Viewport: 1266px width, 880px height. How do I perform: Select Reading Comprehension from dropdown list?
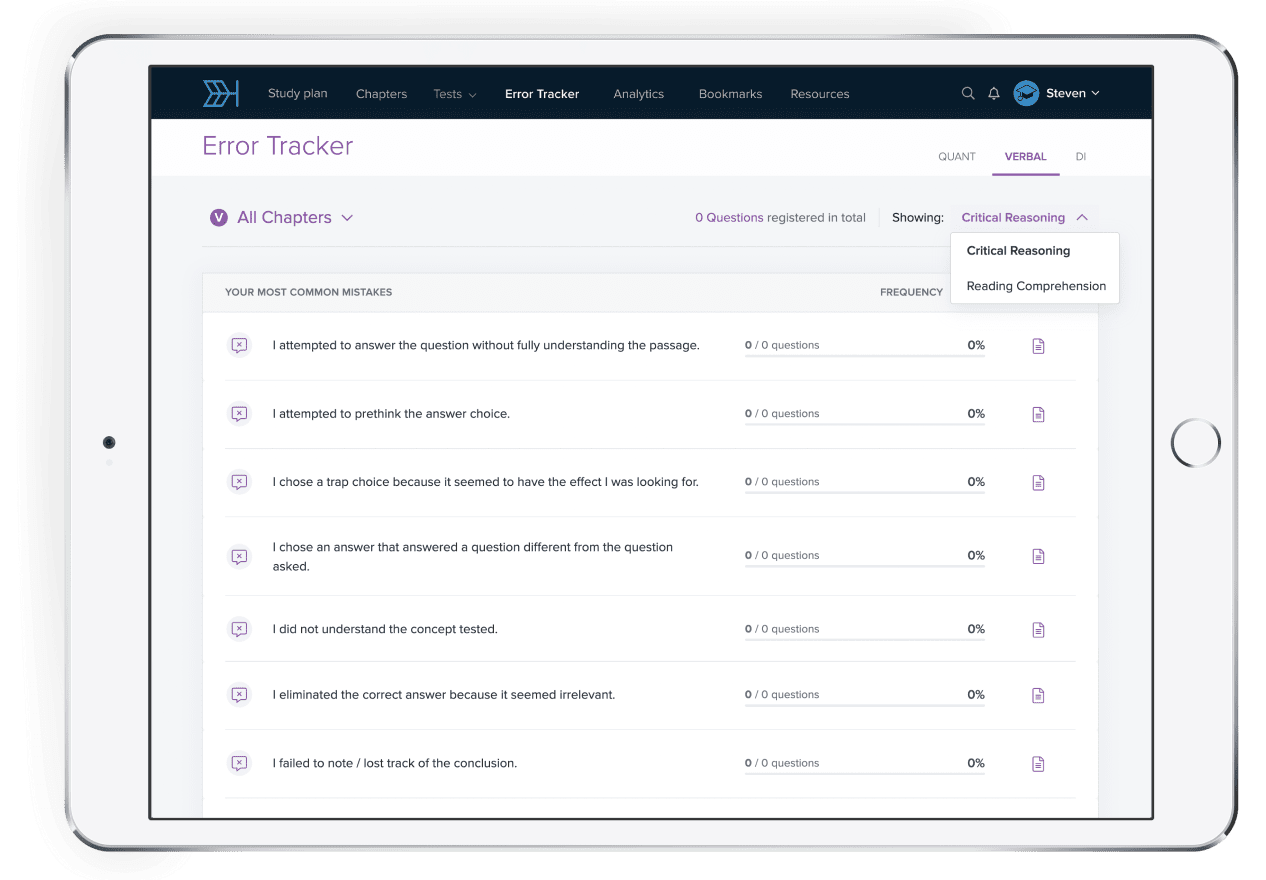click(1035, 286)
